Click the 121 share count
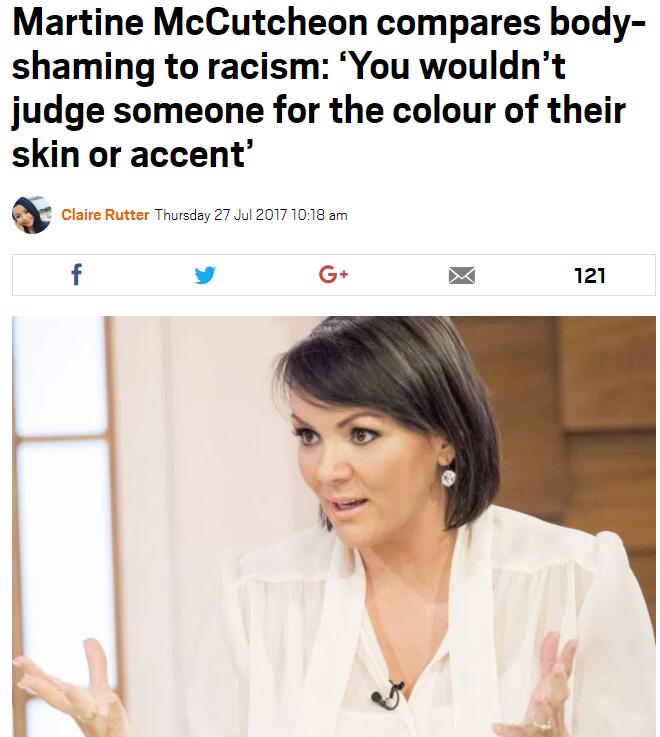The width and height of the screenshot is (660, 737). pos(590,275)
